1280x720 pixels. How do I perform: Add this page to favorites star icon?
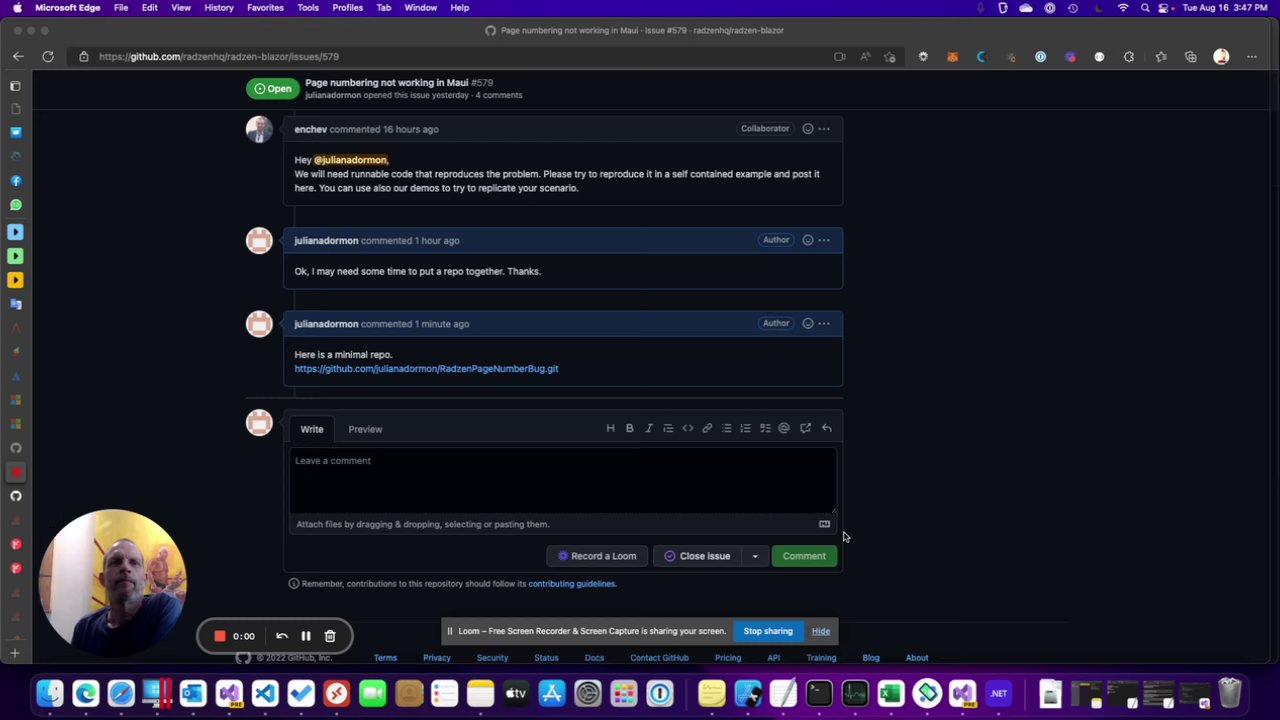(x=889, y=57)
